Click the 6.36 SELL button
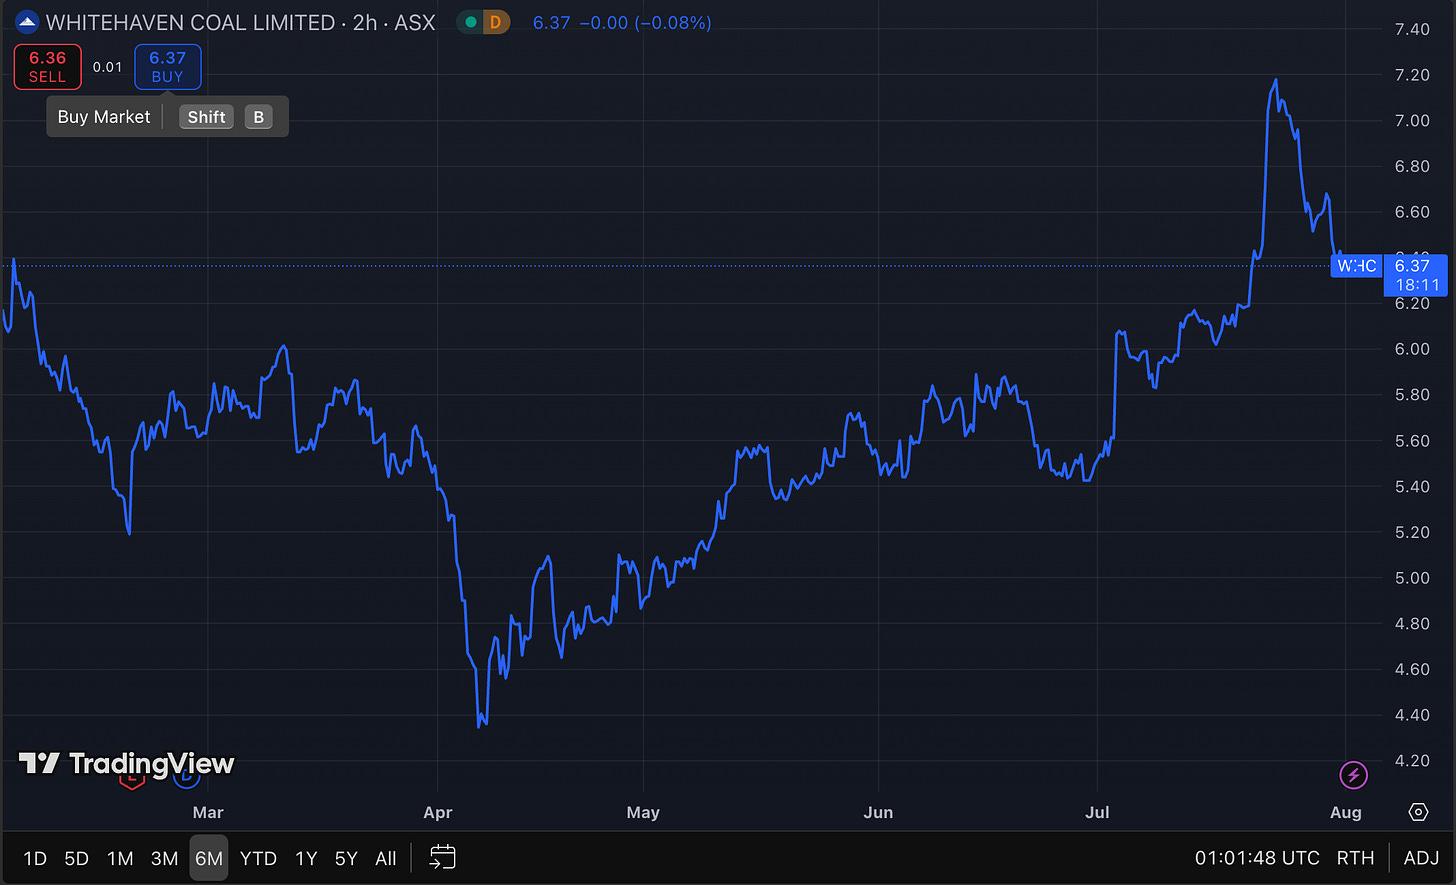This screenshot has height=885, width=1456. point(47,67)
